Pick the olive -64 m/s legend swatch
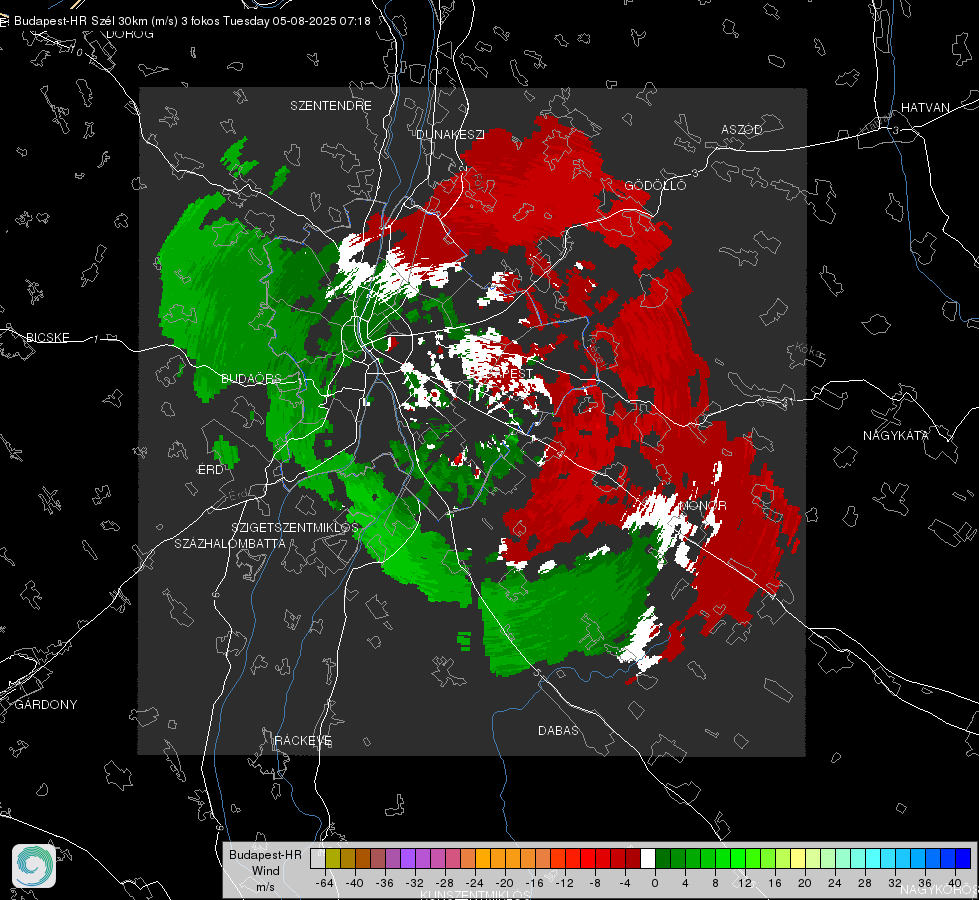The image size is (979, 900). [x=333, y=859]
